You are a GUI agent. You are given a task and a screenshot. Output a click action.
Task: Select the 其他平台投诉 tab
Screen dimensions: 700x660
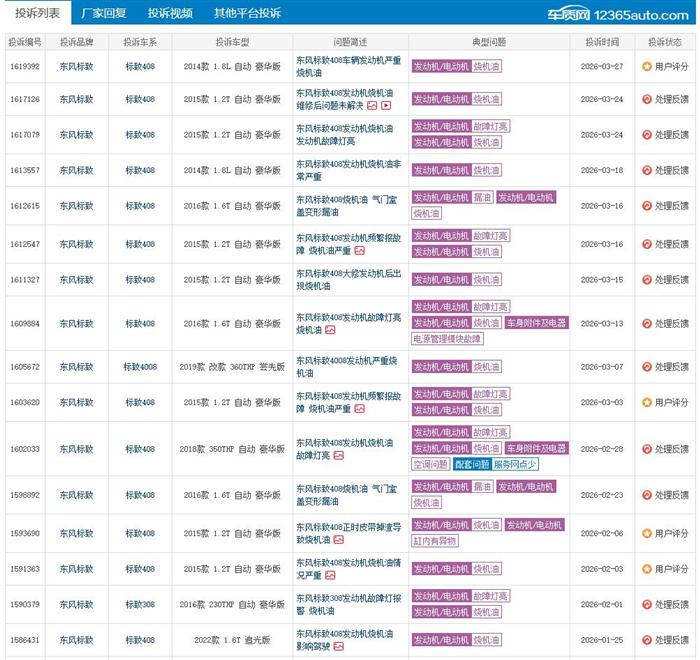247,14
